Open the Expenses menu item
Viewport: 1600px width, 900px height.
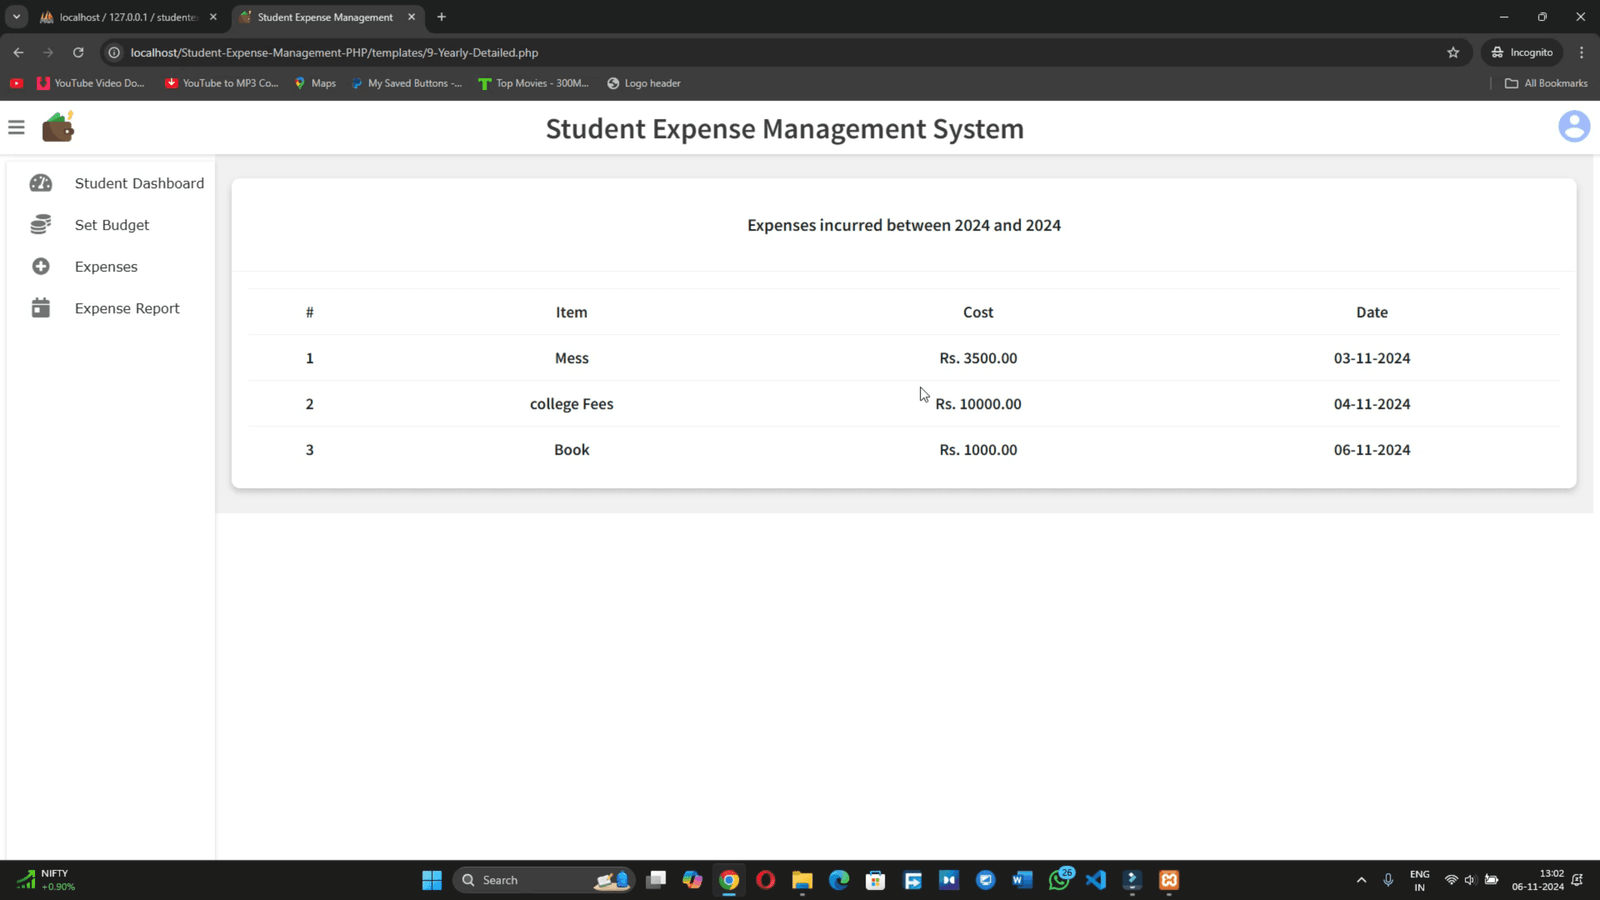[x=106, y=267]
